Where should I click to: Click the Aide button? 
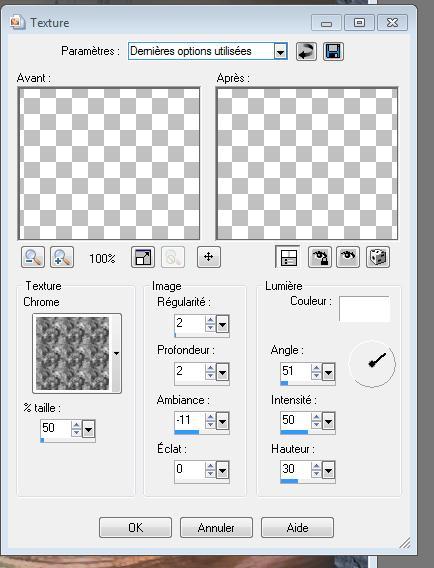coord(297,527)
